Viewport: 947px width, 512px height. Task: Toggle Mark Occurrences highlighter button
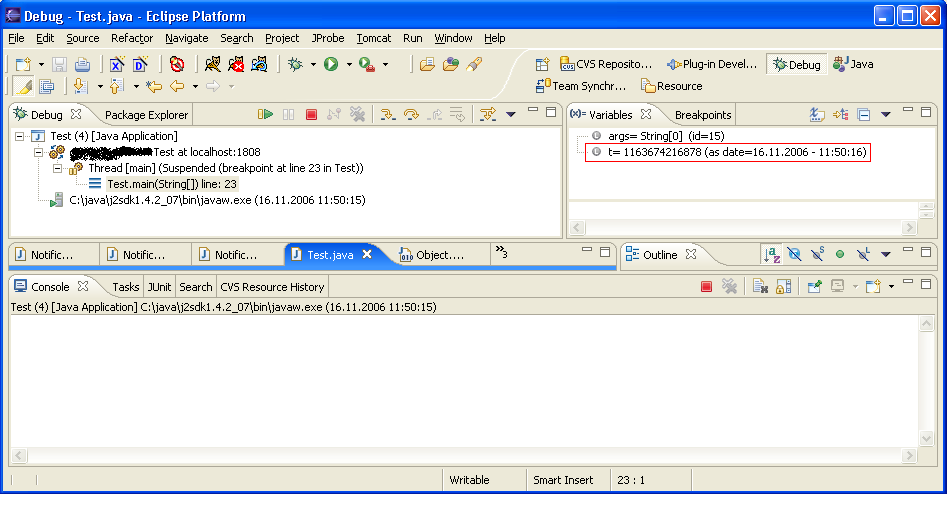click(23, 86)
